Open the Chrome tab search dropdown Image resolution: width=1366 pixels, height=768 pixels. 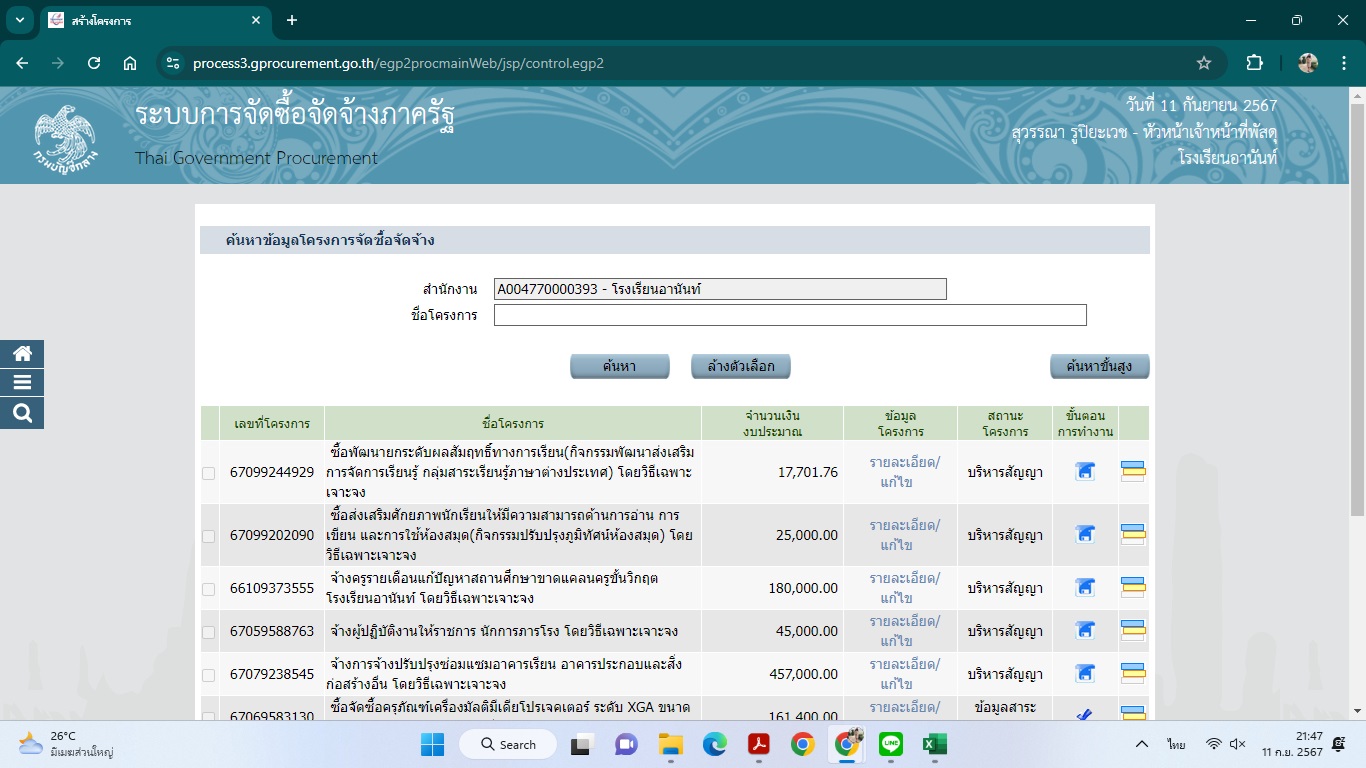tap(20, 20)
